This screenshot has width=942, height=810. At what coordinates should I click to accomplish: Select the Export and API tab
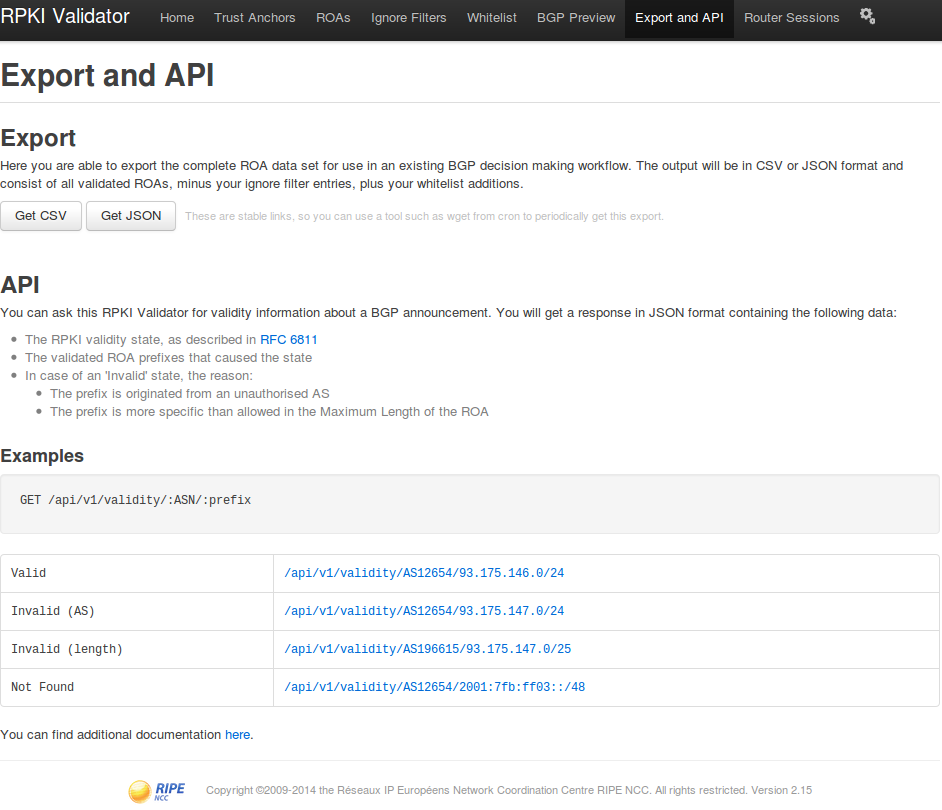(679, 18)
